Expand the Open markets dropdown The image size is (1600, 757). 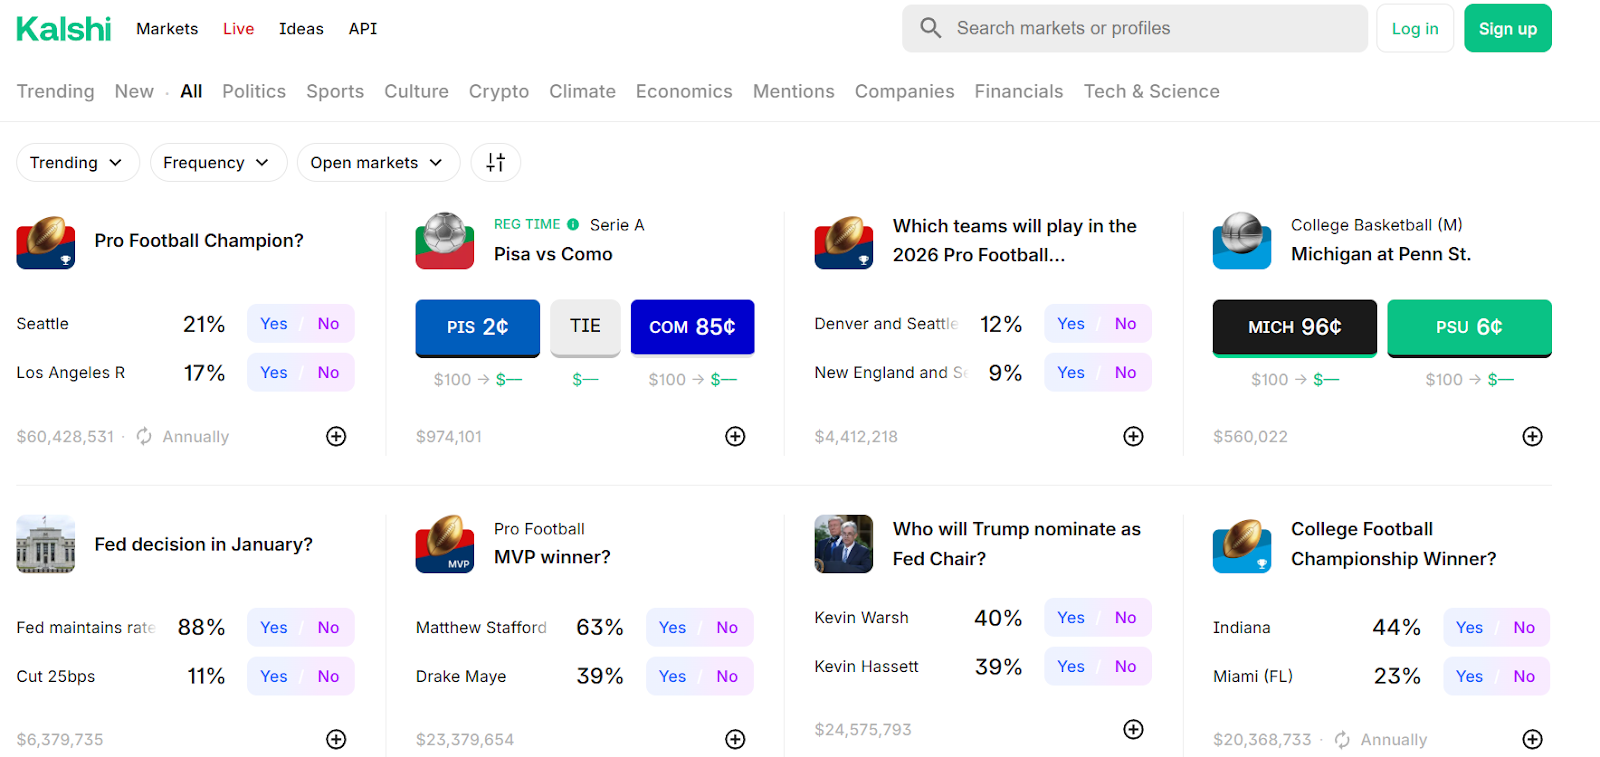click(x=377, y=162)
